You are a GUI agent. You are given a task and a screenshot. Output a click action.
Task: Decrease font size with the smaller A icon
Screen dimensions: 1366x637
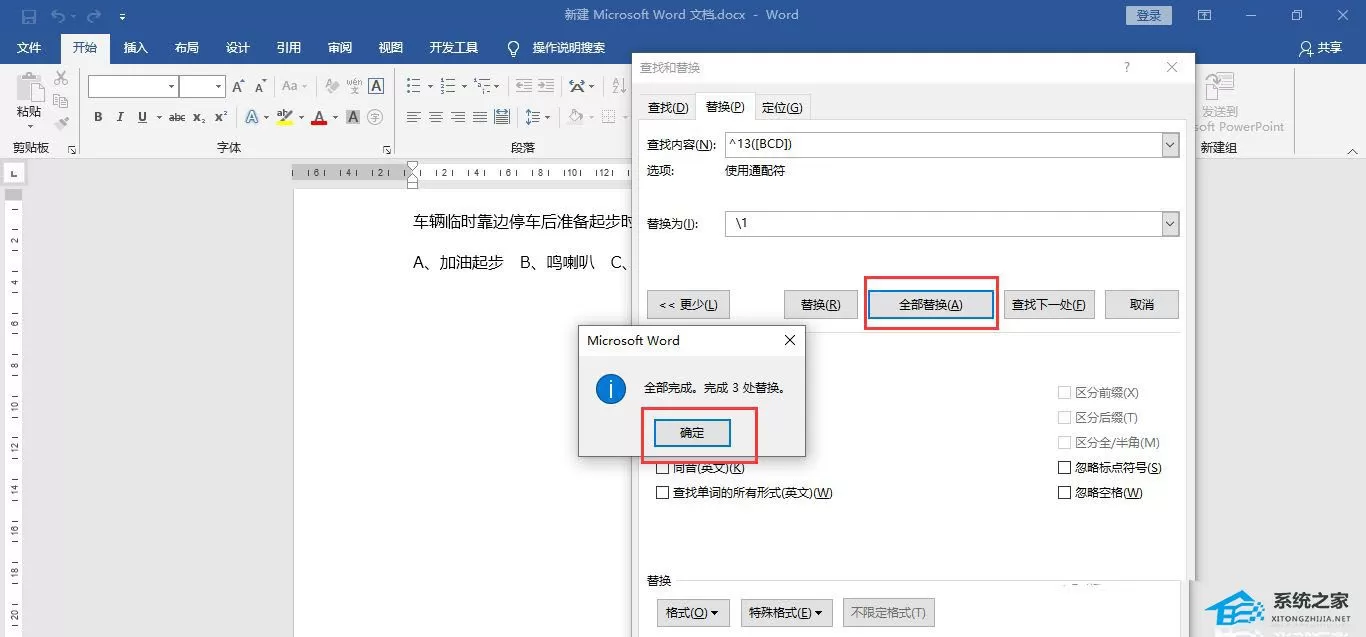tap(259, 87)
